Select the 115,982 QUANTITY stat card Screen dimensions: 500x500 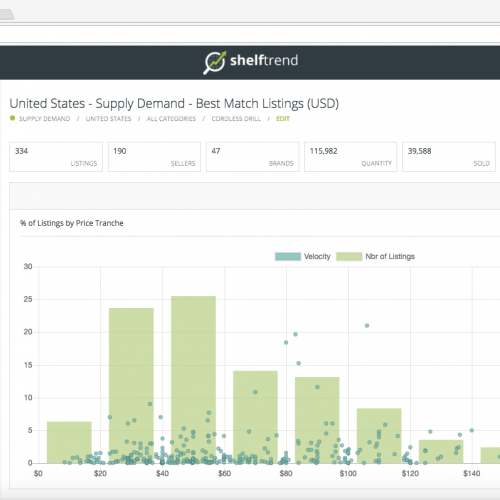(350, 157)
